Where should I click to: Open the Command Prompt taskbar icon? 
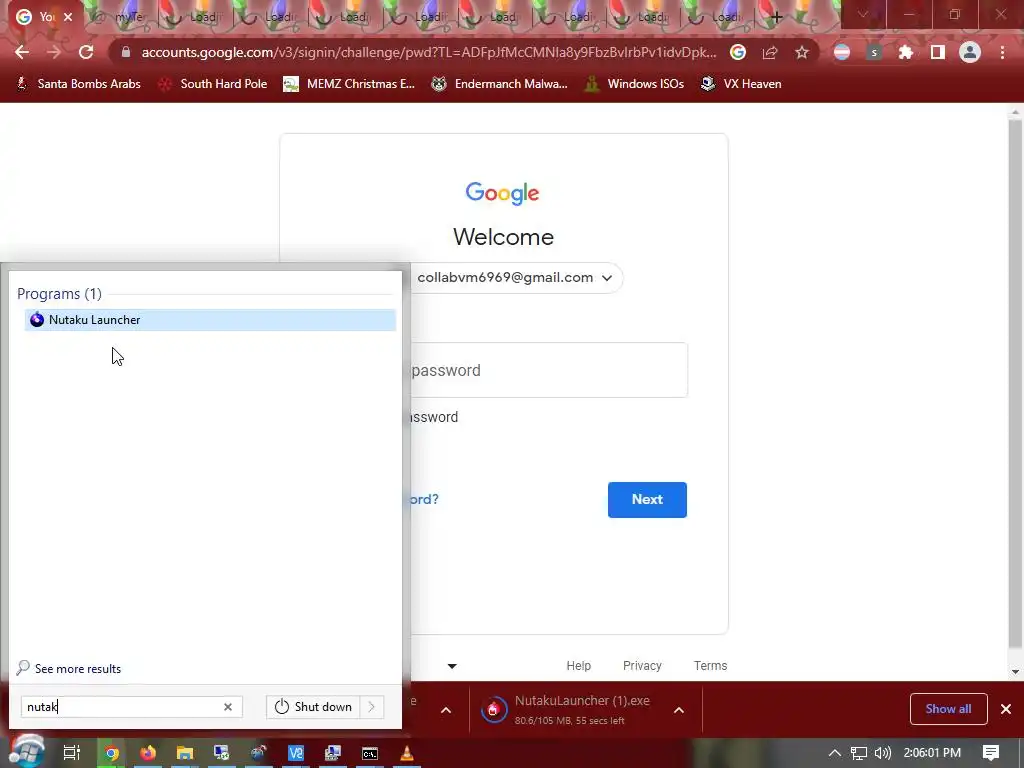(370, 753)
